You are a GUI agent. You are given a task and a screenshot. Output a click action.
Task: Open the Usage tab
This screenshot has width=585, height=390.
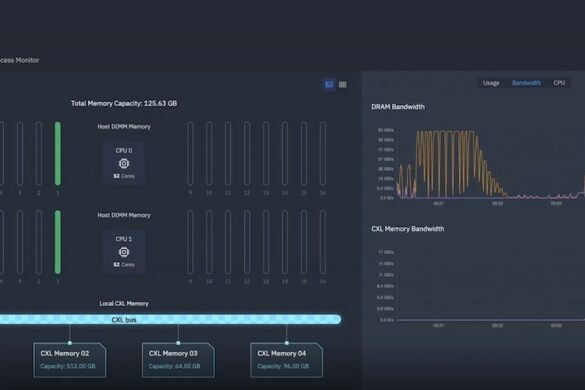tap(491, 83)
